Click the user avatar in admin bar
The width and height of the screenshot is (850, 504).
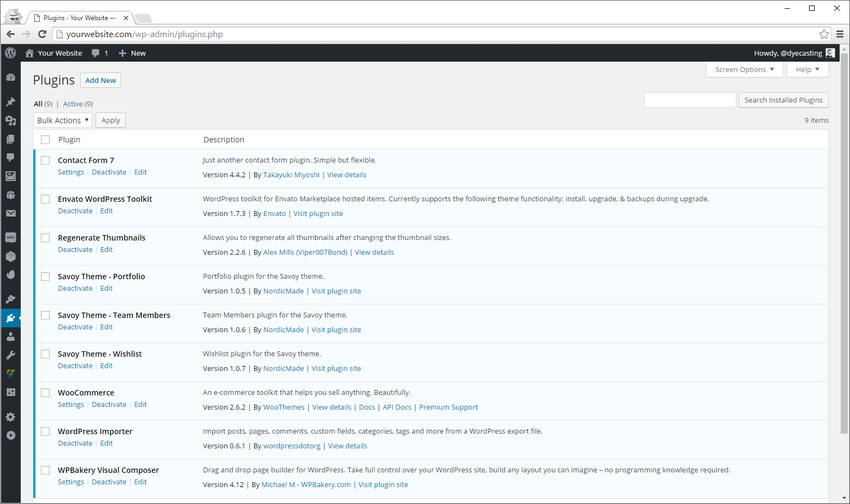click(x=830, y=53)
